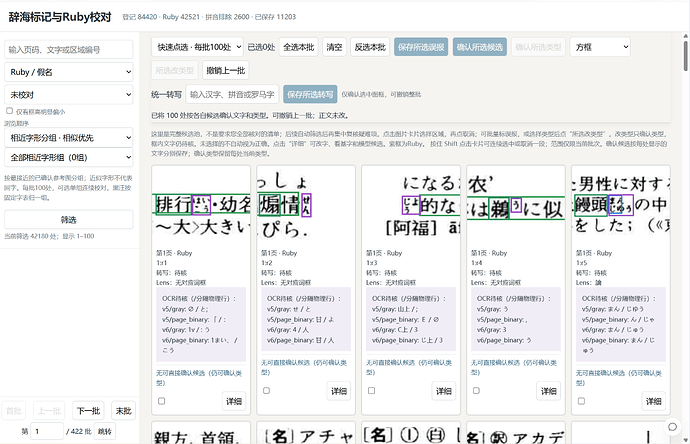The image size is (690, 444).
Task: Click the 辞海标记与Ruby校对 title
Action: pos(60,17)
